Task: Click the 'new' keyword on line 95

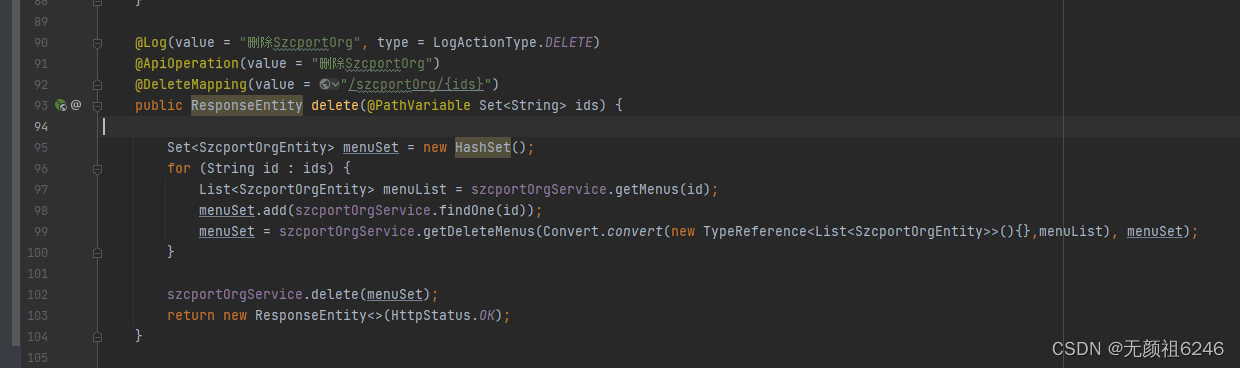Action: pos(435,147)
